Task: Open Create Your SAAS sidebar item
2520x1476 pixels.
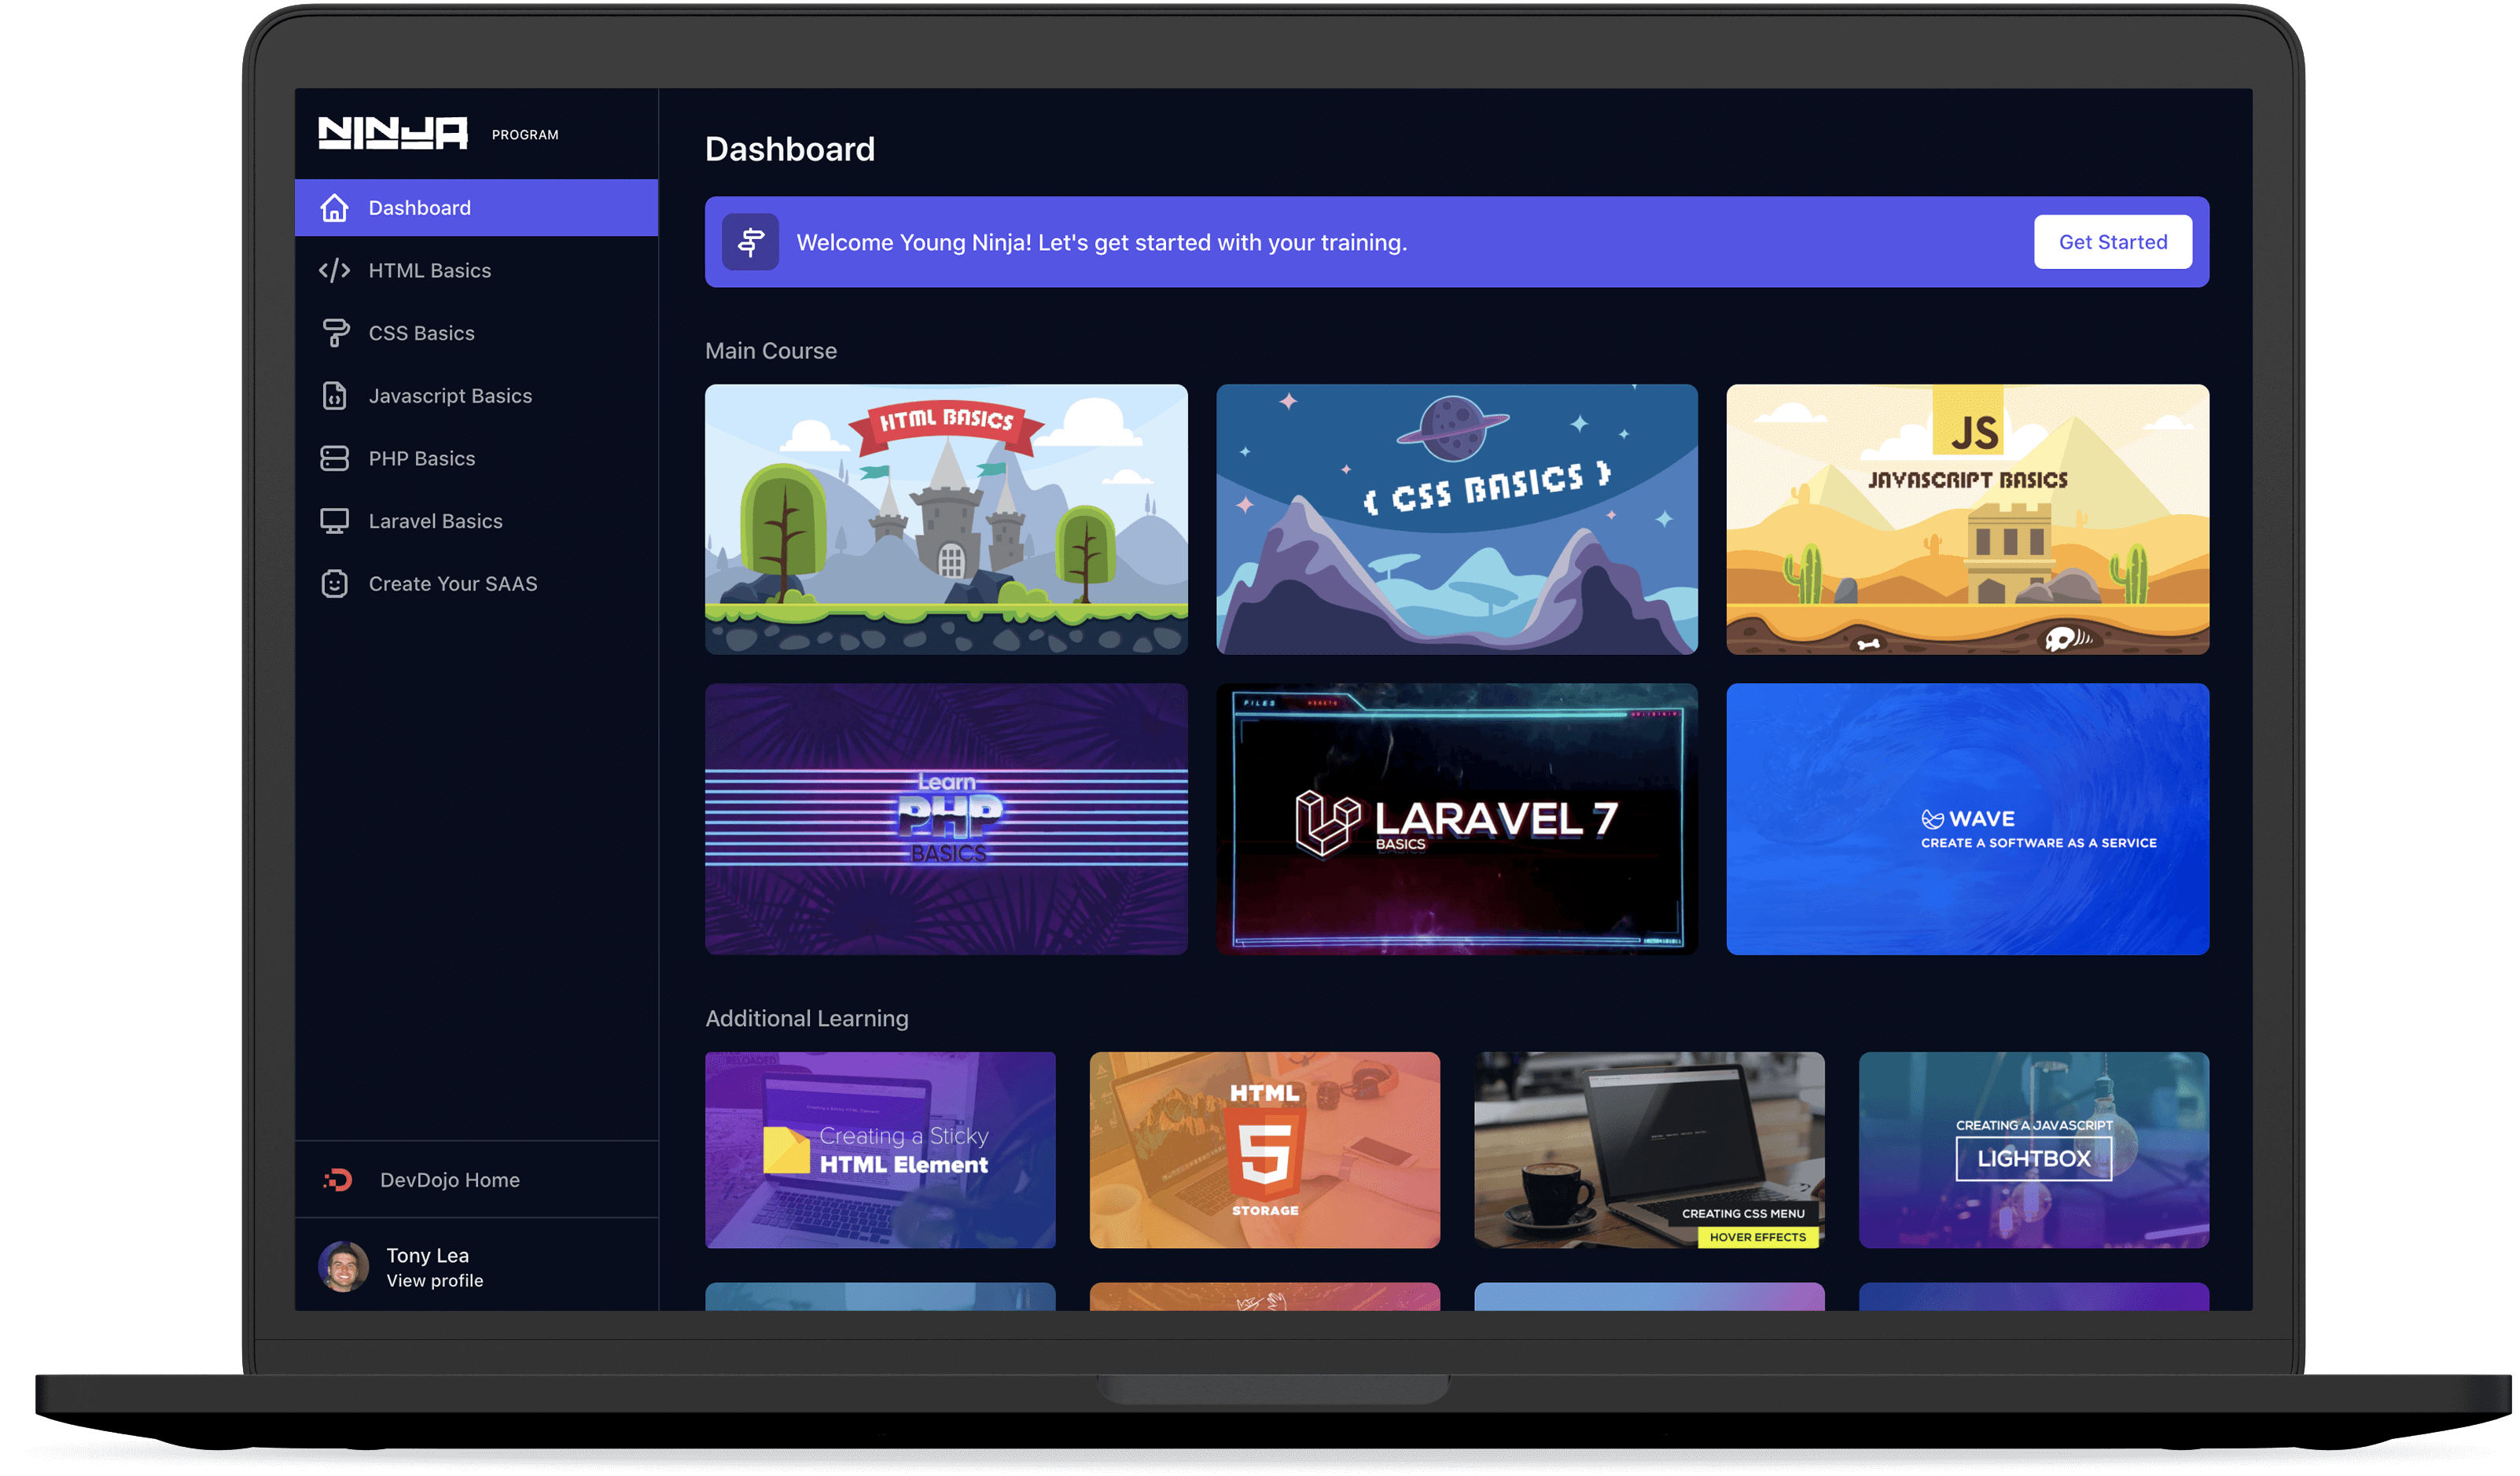Action: (476, 584)
